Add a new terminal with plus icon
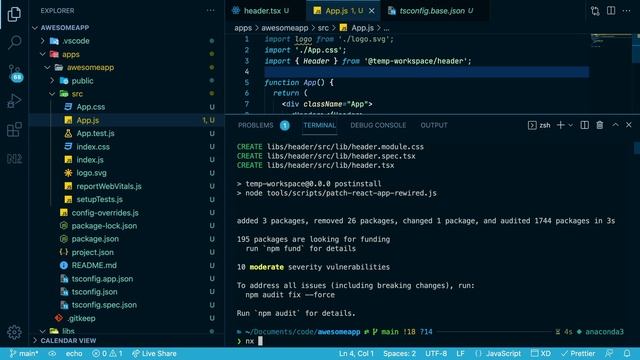640x360 pixels. [x=560, y=125]
